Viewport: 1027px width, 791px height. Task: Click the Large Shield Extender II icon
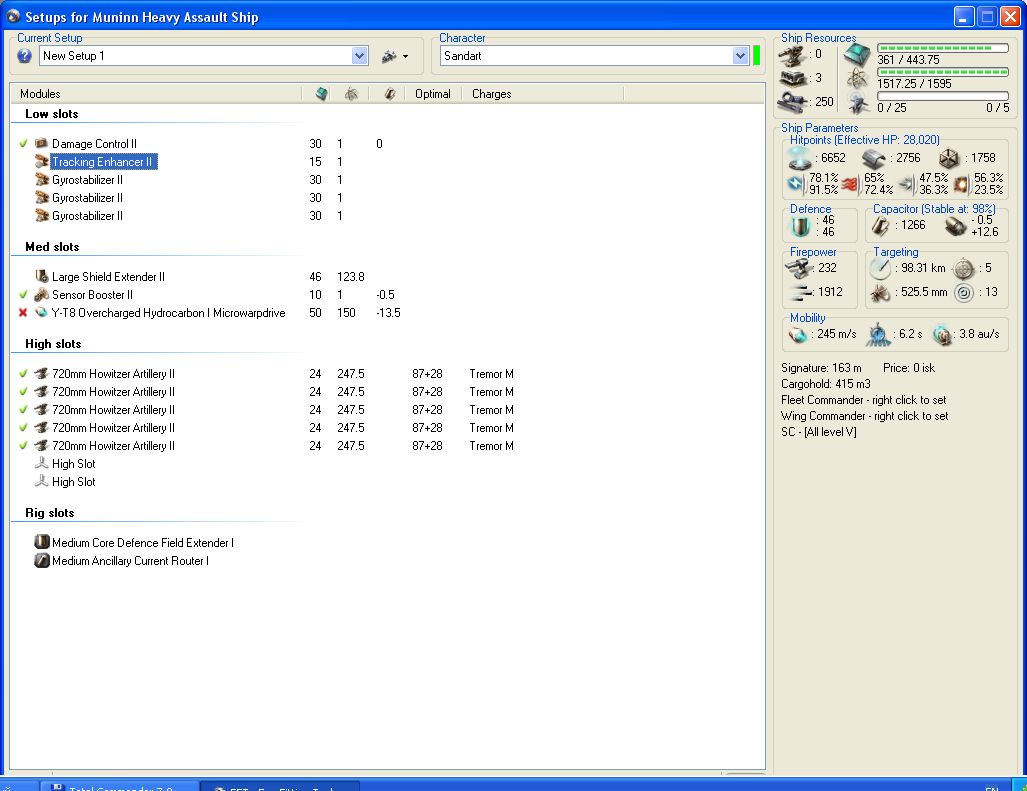(x=41, y=276)
